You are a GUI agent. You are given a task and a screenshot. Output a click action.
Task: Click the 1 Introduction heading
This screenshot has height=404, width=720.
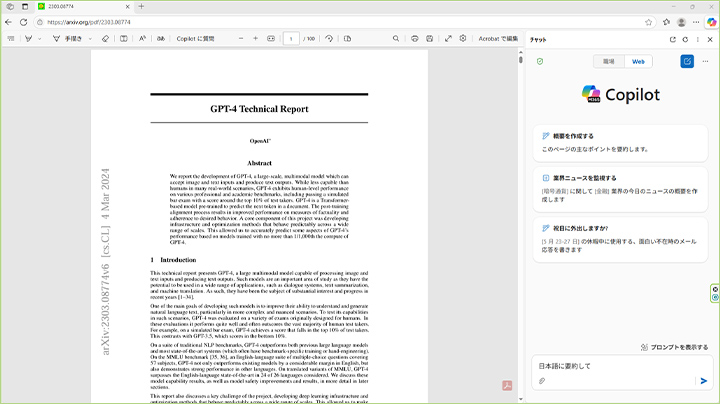pos(174,260)
